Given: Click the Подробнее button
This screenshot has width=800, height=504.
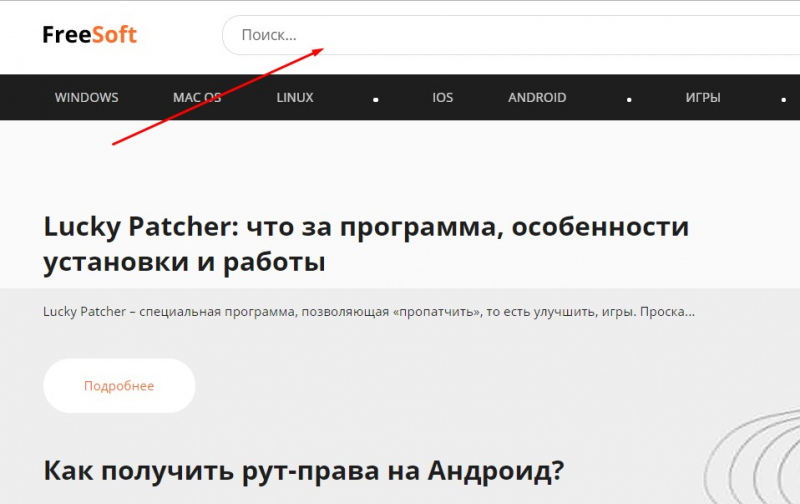Looking at the screenshot, I should (x=119, y=386).
